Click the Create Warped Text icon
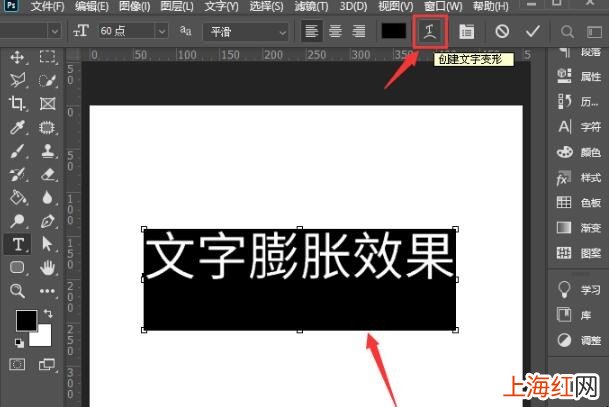 tap(430, 31)
